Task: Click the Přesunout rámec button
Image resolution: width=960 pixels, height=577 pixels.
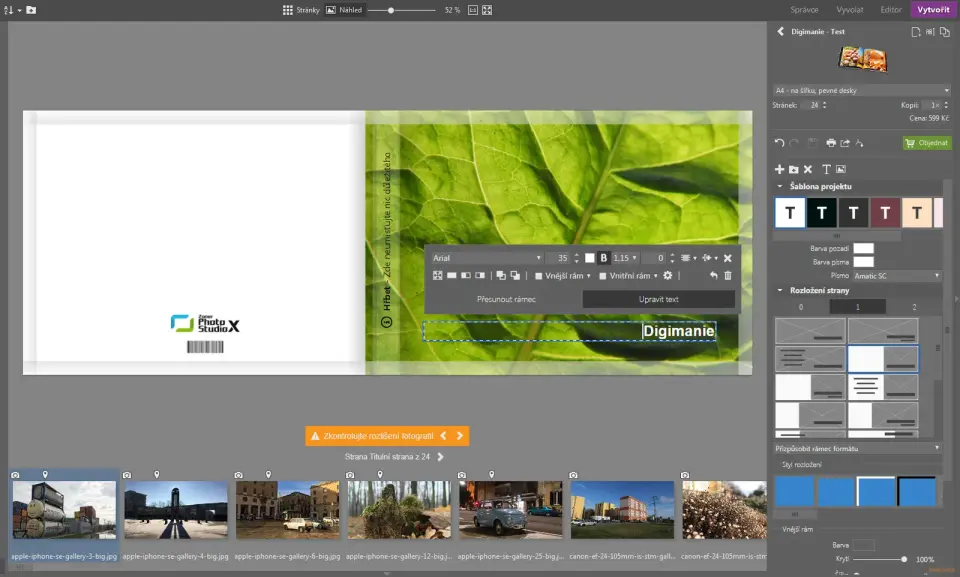Action: coord(505,299)
